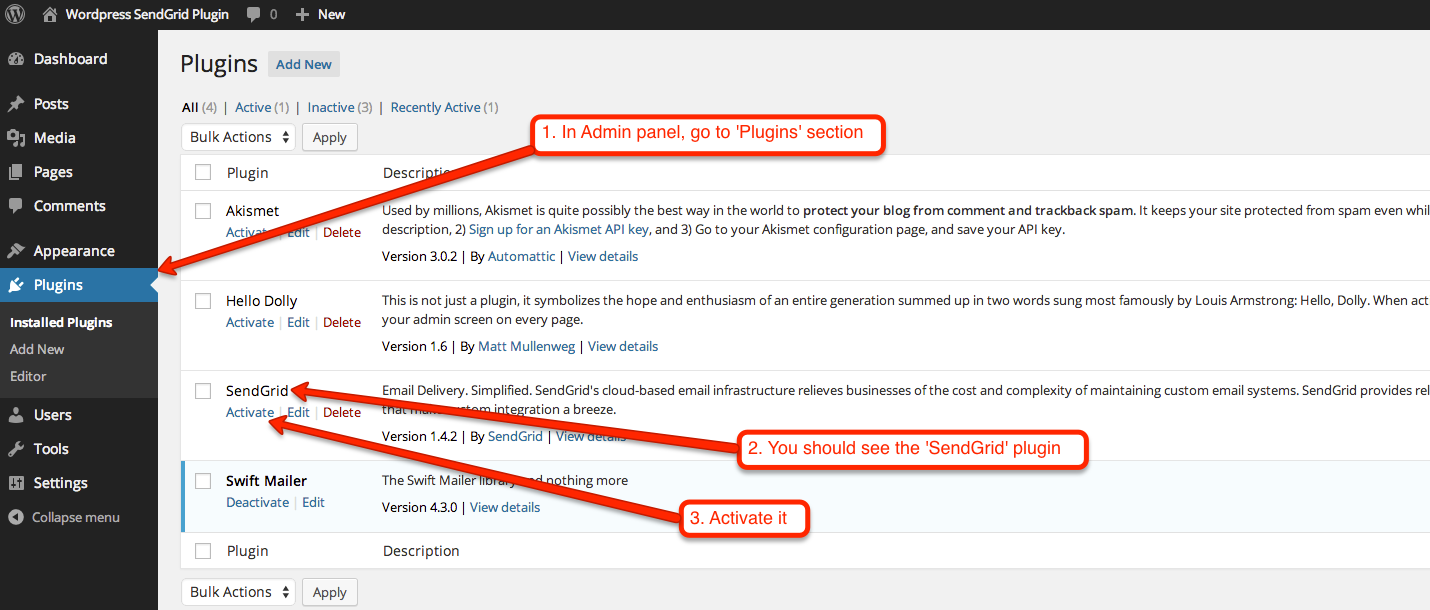Click the WordPress logo icon
This screenshot has height=610, width=1430.
16,14
